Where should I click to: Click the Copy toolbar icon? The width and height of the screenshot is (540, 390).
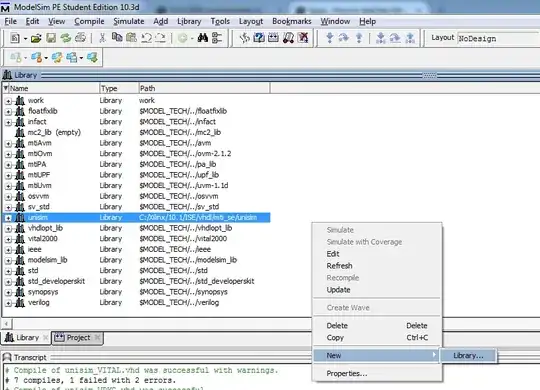(x=117, y=37)
